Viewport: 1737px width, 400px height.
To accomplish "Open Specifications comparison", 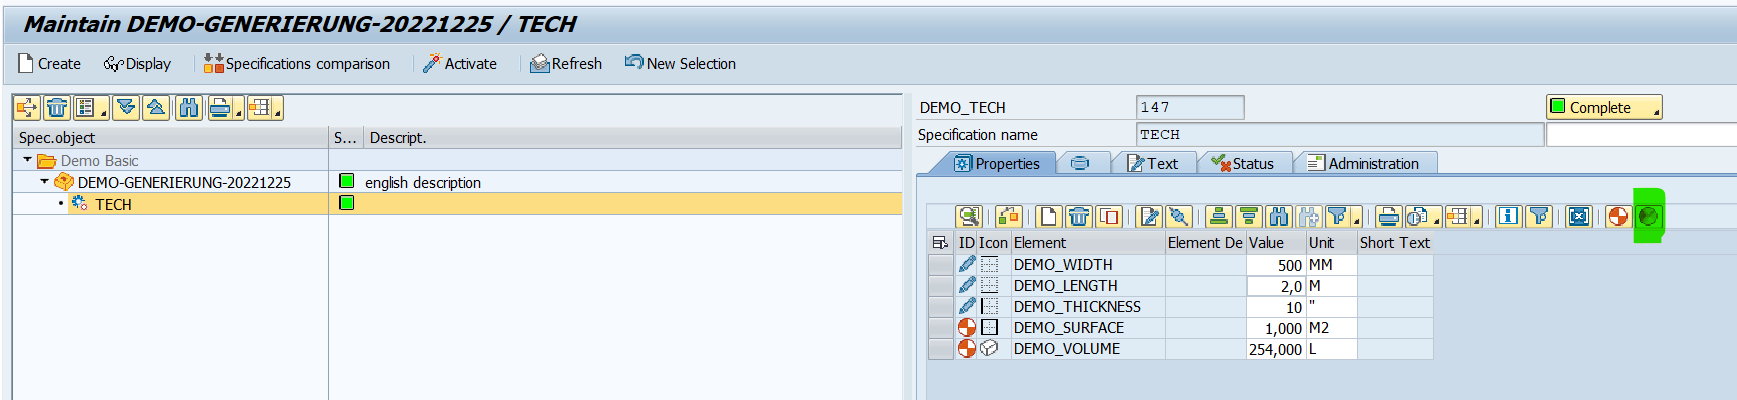I will click(297, 63).
